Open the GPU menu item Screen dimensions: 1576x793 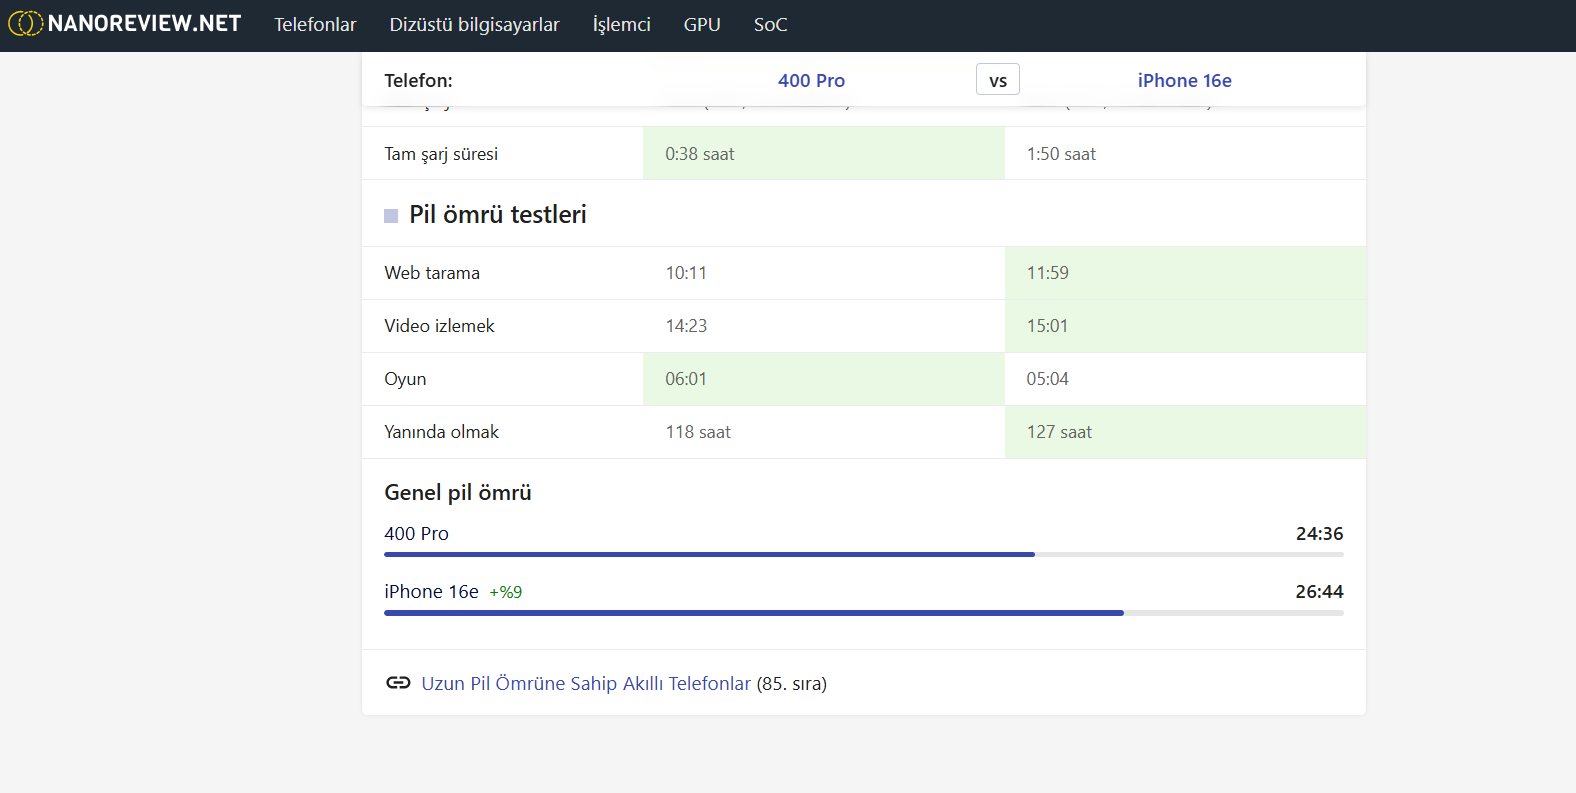[x=702, y=25]
